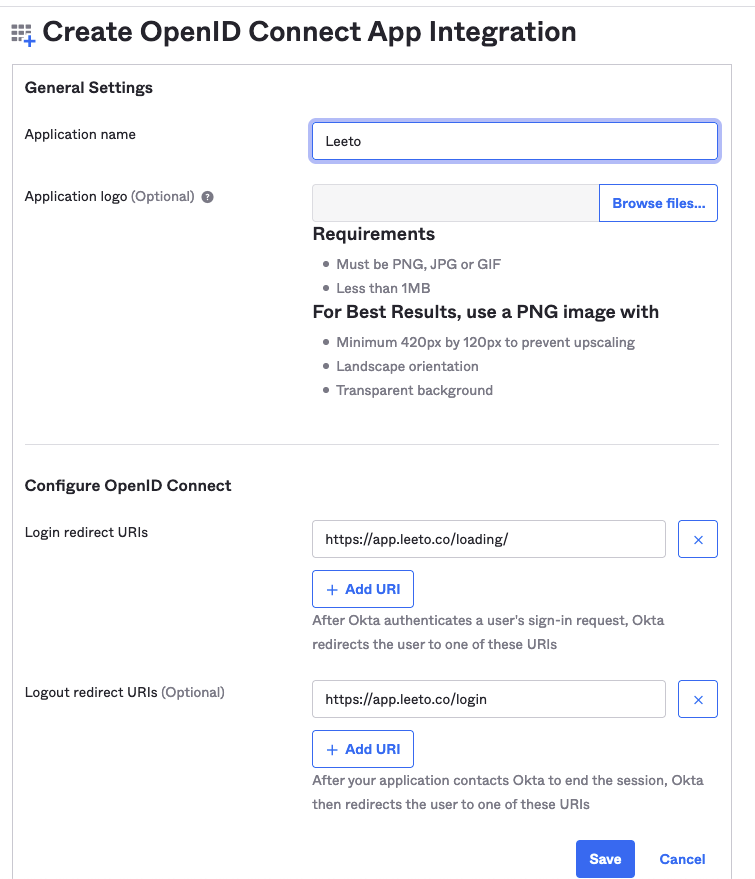Click the Login redirect URIs label
The height and width of the screenshot is (879, 755).
[86, 533]
